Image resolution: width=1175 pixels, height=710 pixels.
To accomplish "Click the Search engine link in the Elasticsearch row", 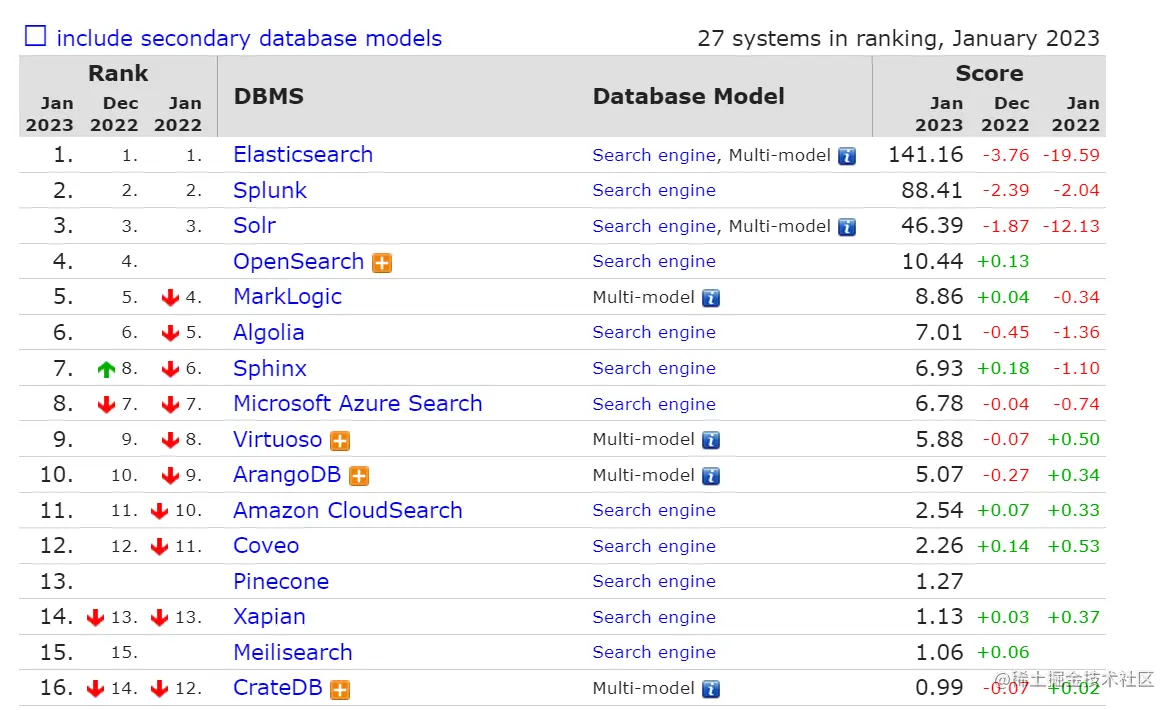I will tap(654, 155).
